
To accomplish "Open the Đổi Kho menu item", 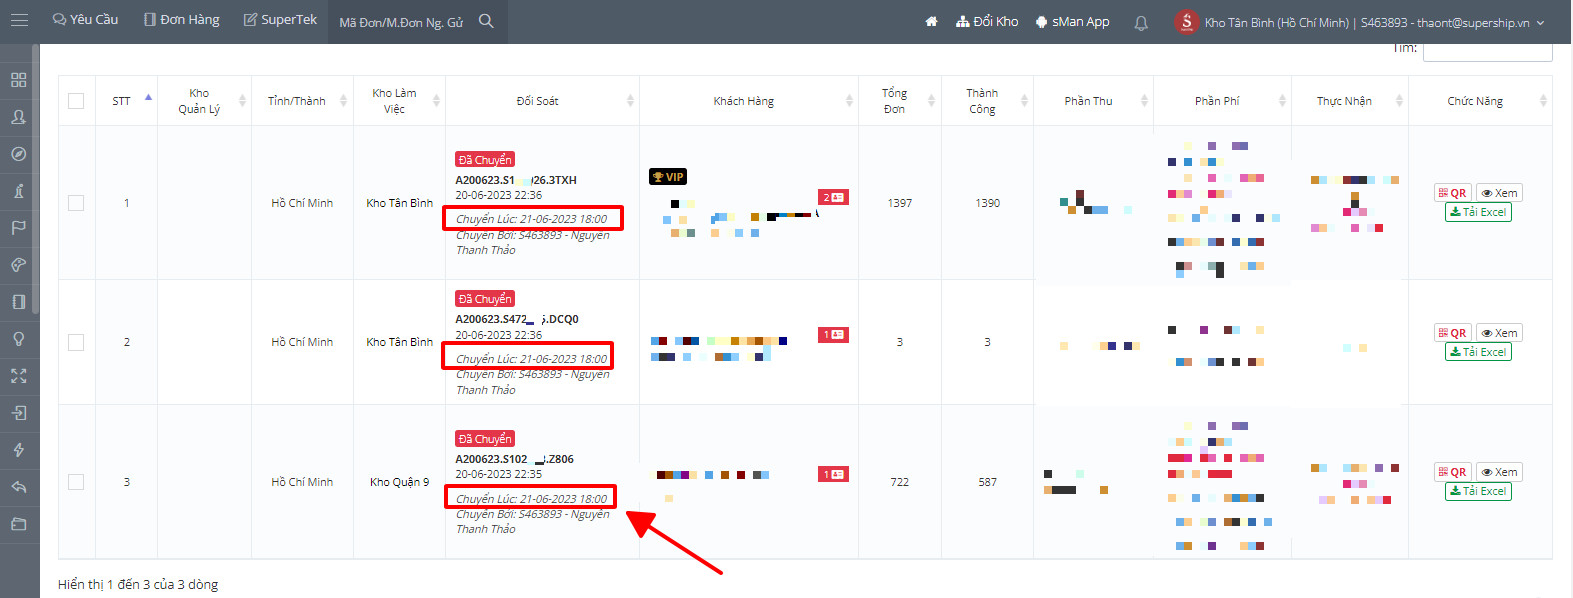I will [x=987, y=21].
